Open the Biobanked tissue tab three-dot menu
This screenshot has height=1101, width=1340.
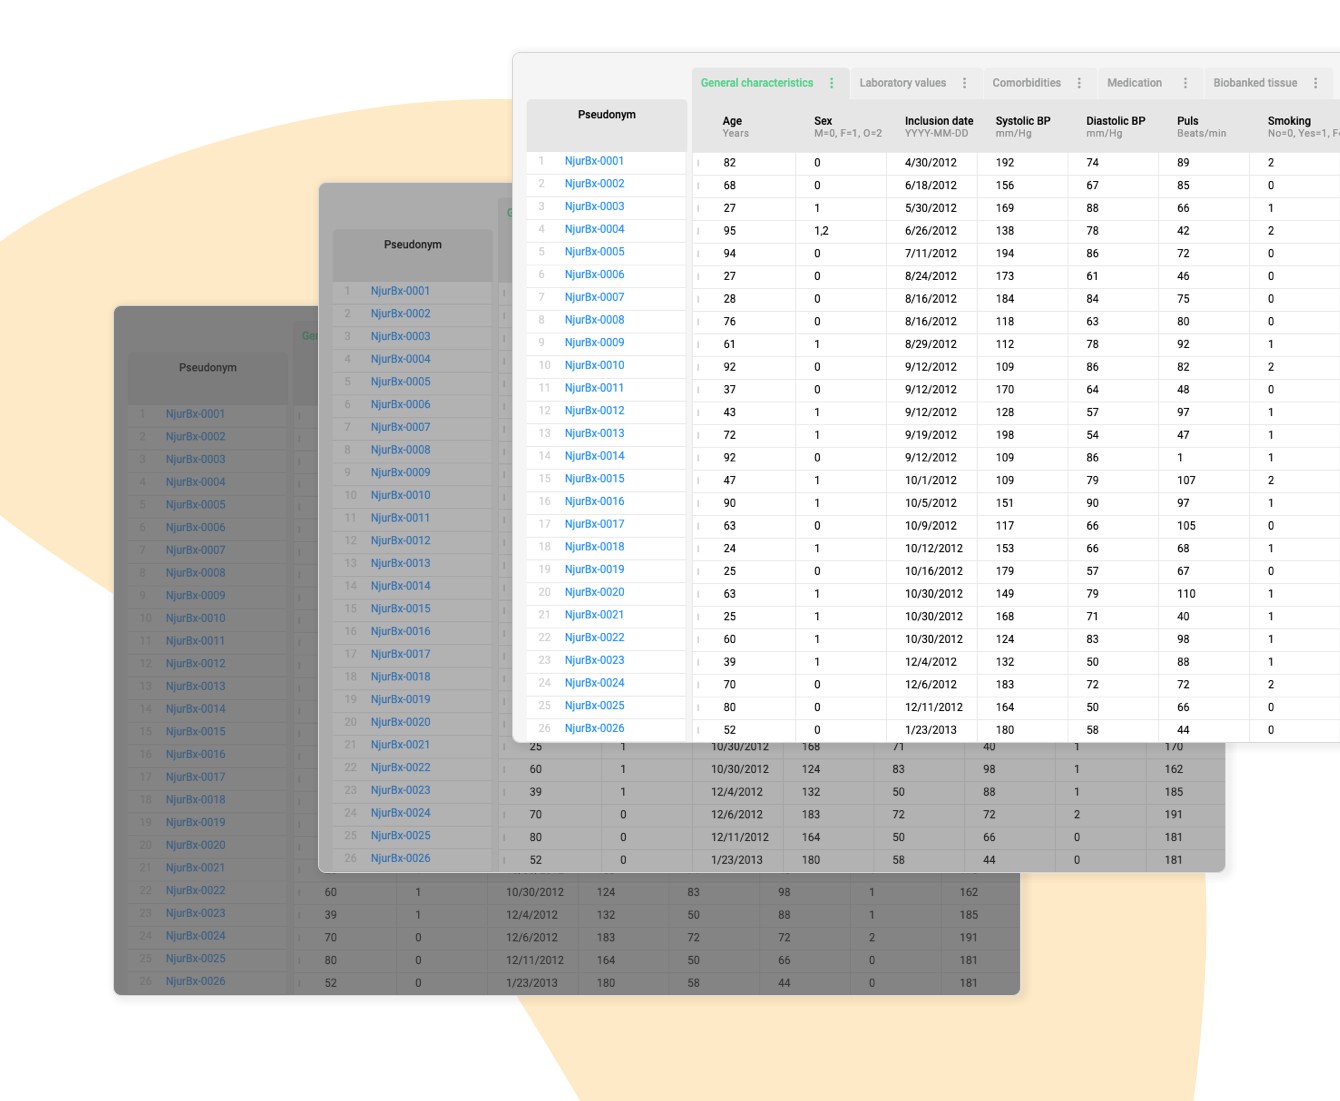pyautogui.click(x=1315, y=83)
